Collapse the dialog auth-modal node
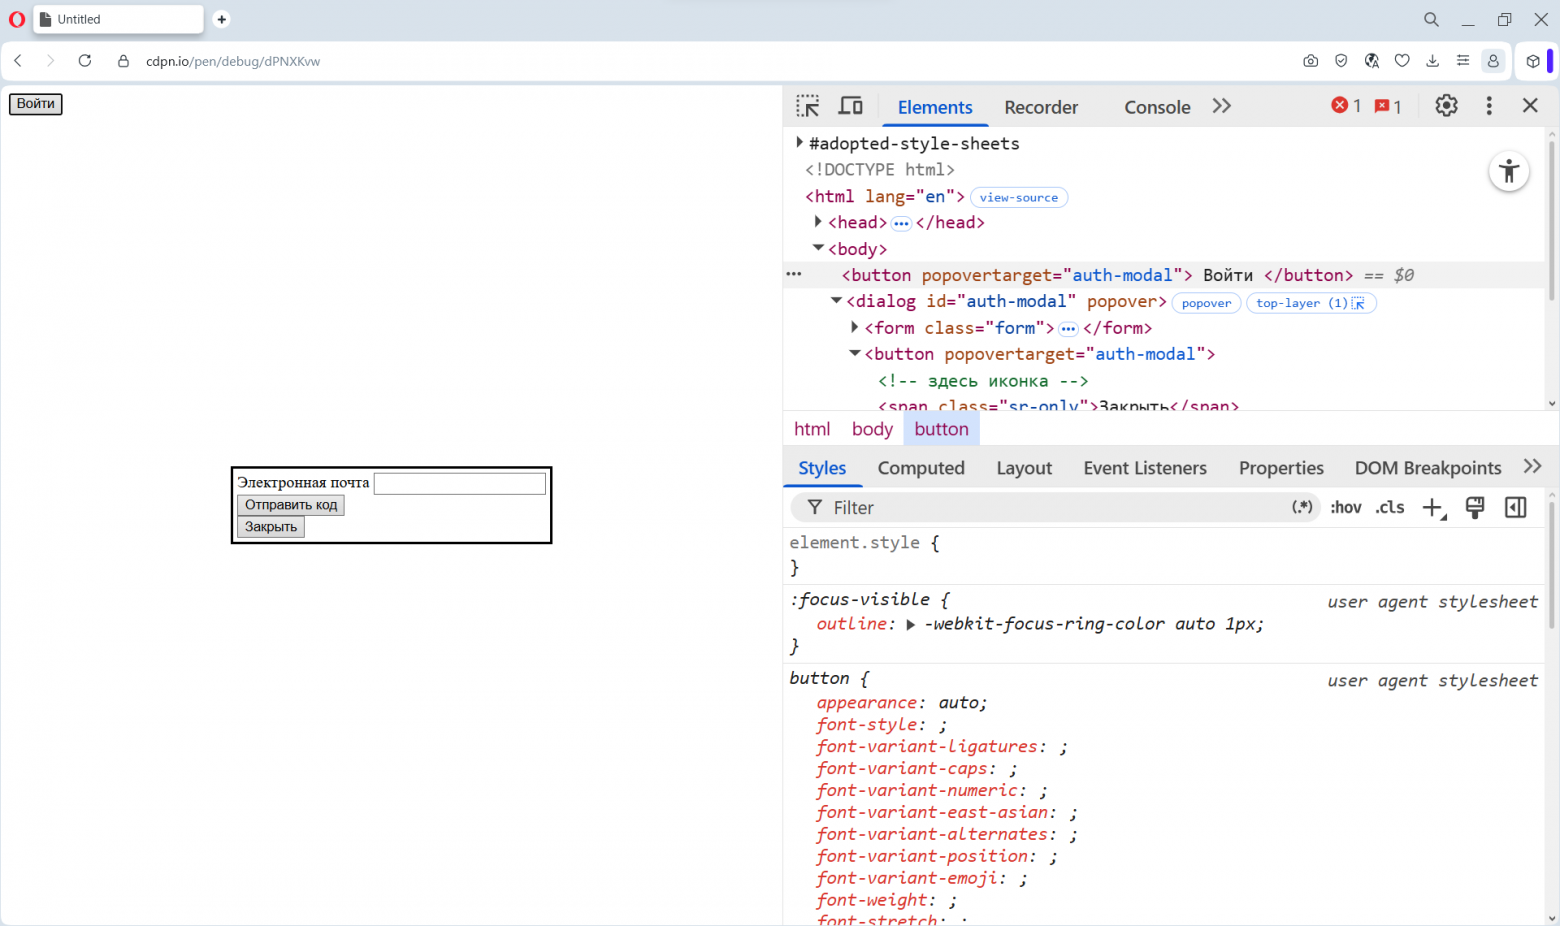 coord(836,301)
